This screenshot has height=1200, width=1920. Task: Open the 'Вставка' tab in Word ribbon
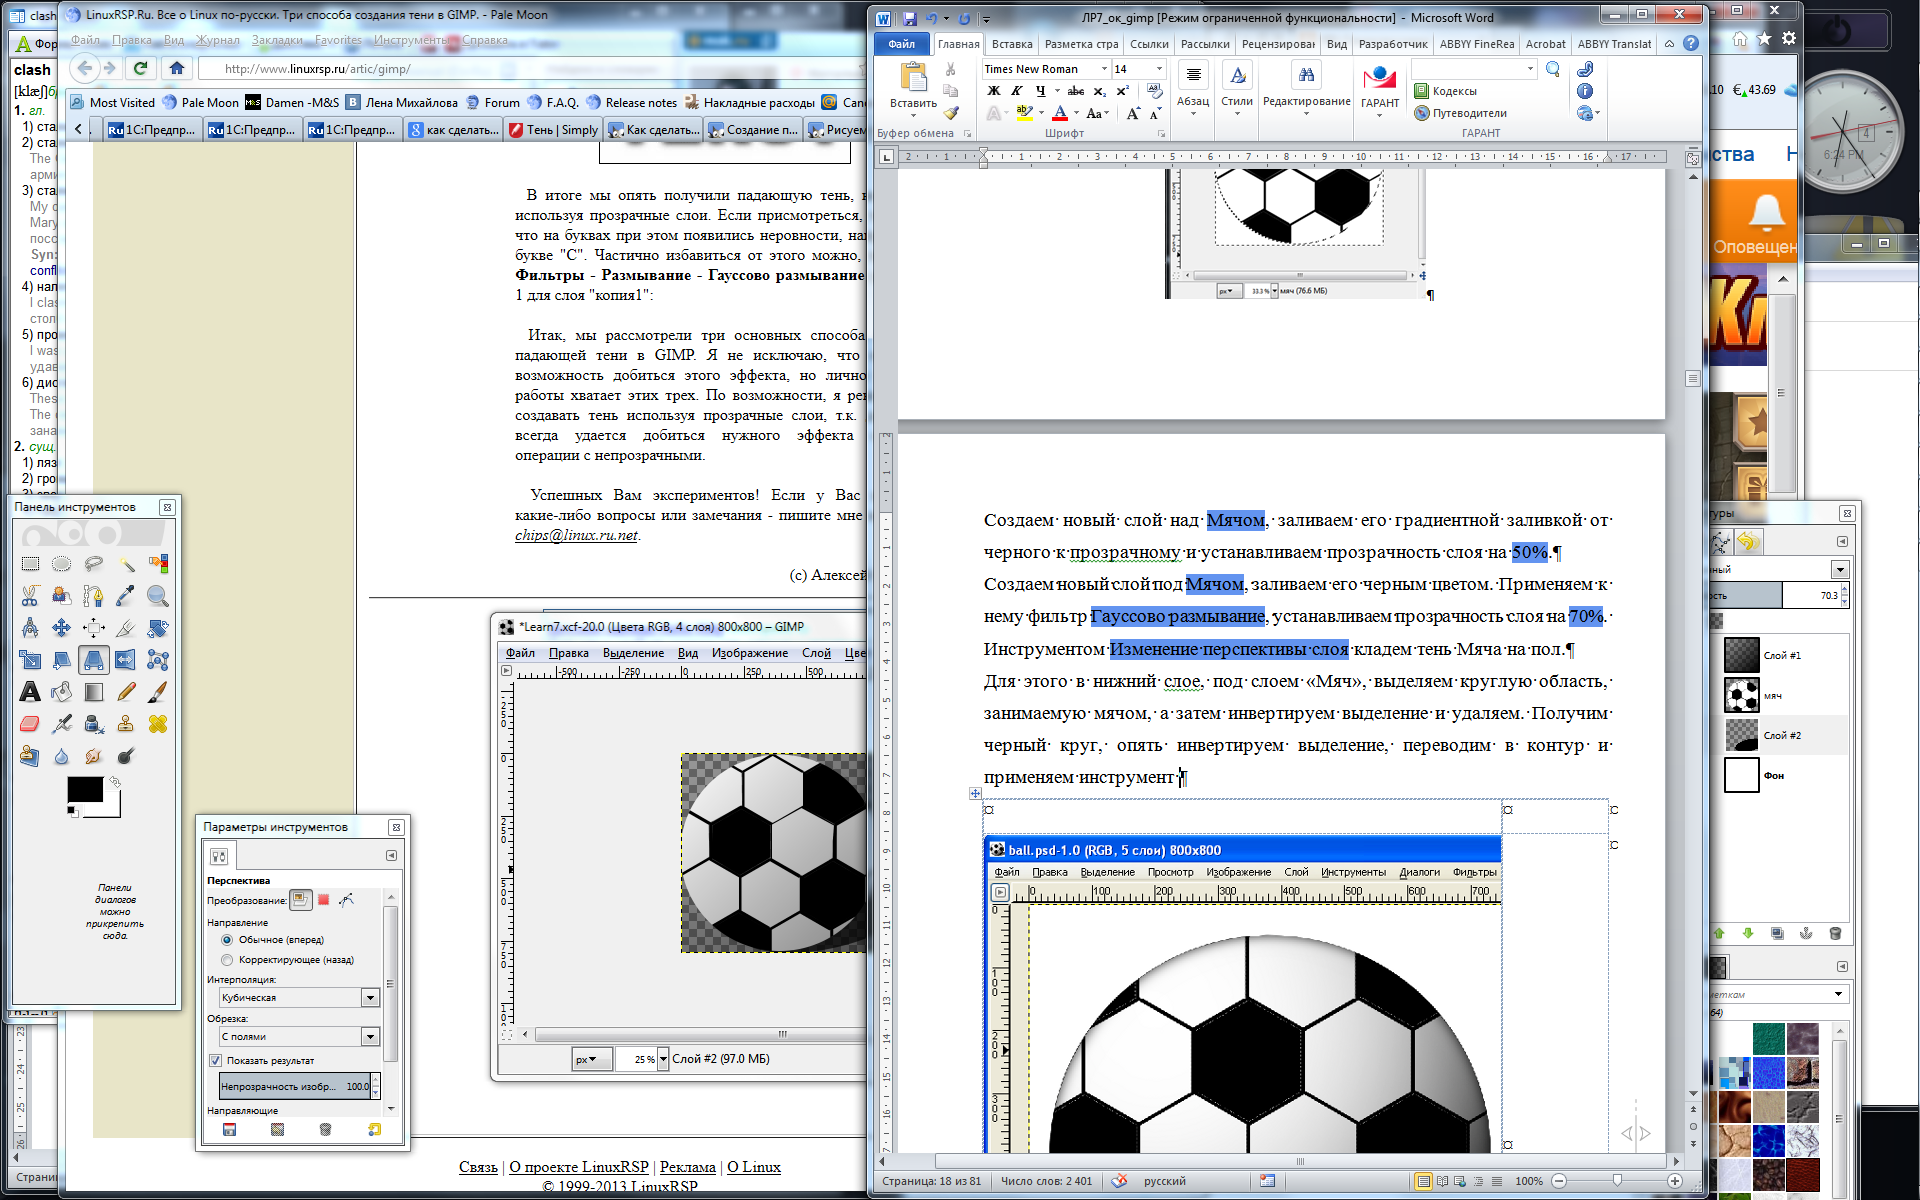pos(1012,44)
